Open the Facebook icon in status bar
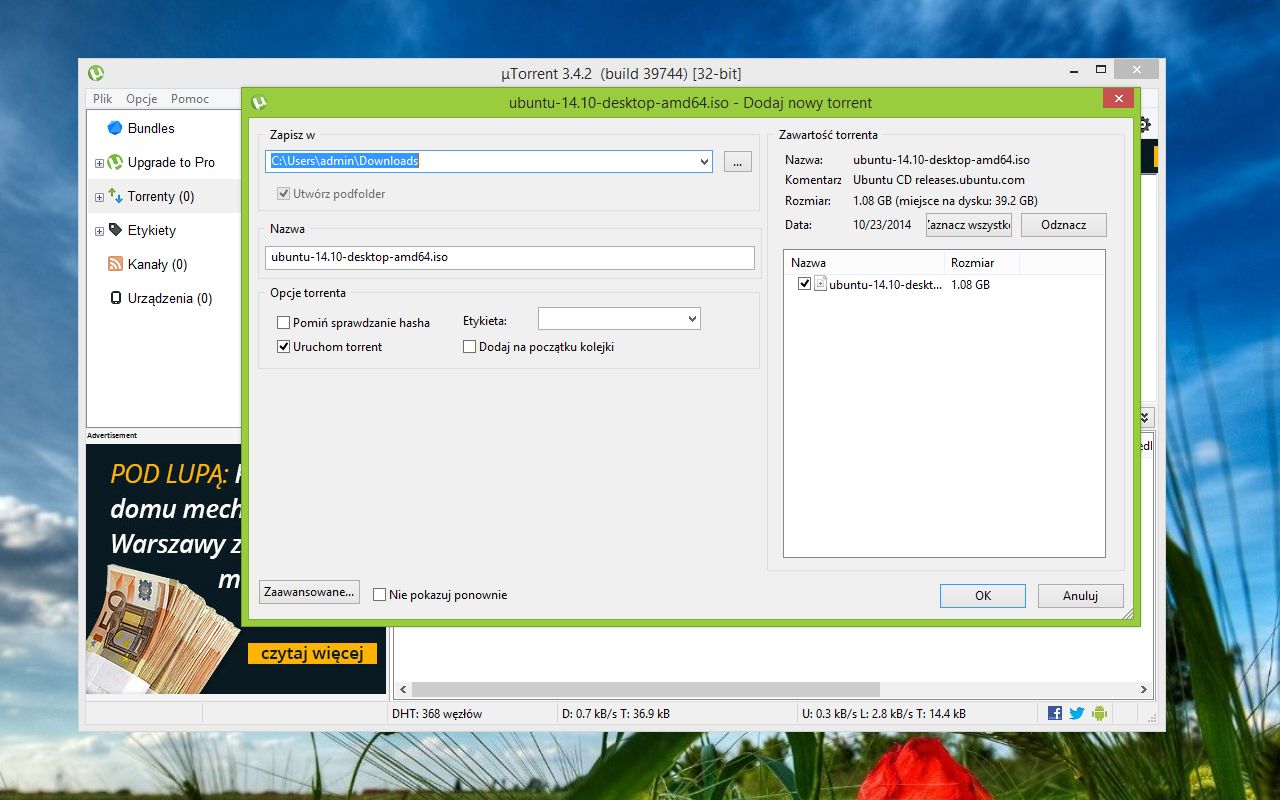Image resolution: width=1280 pixels, height=800 pixels. point(1055,713)
